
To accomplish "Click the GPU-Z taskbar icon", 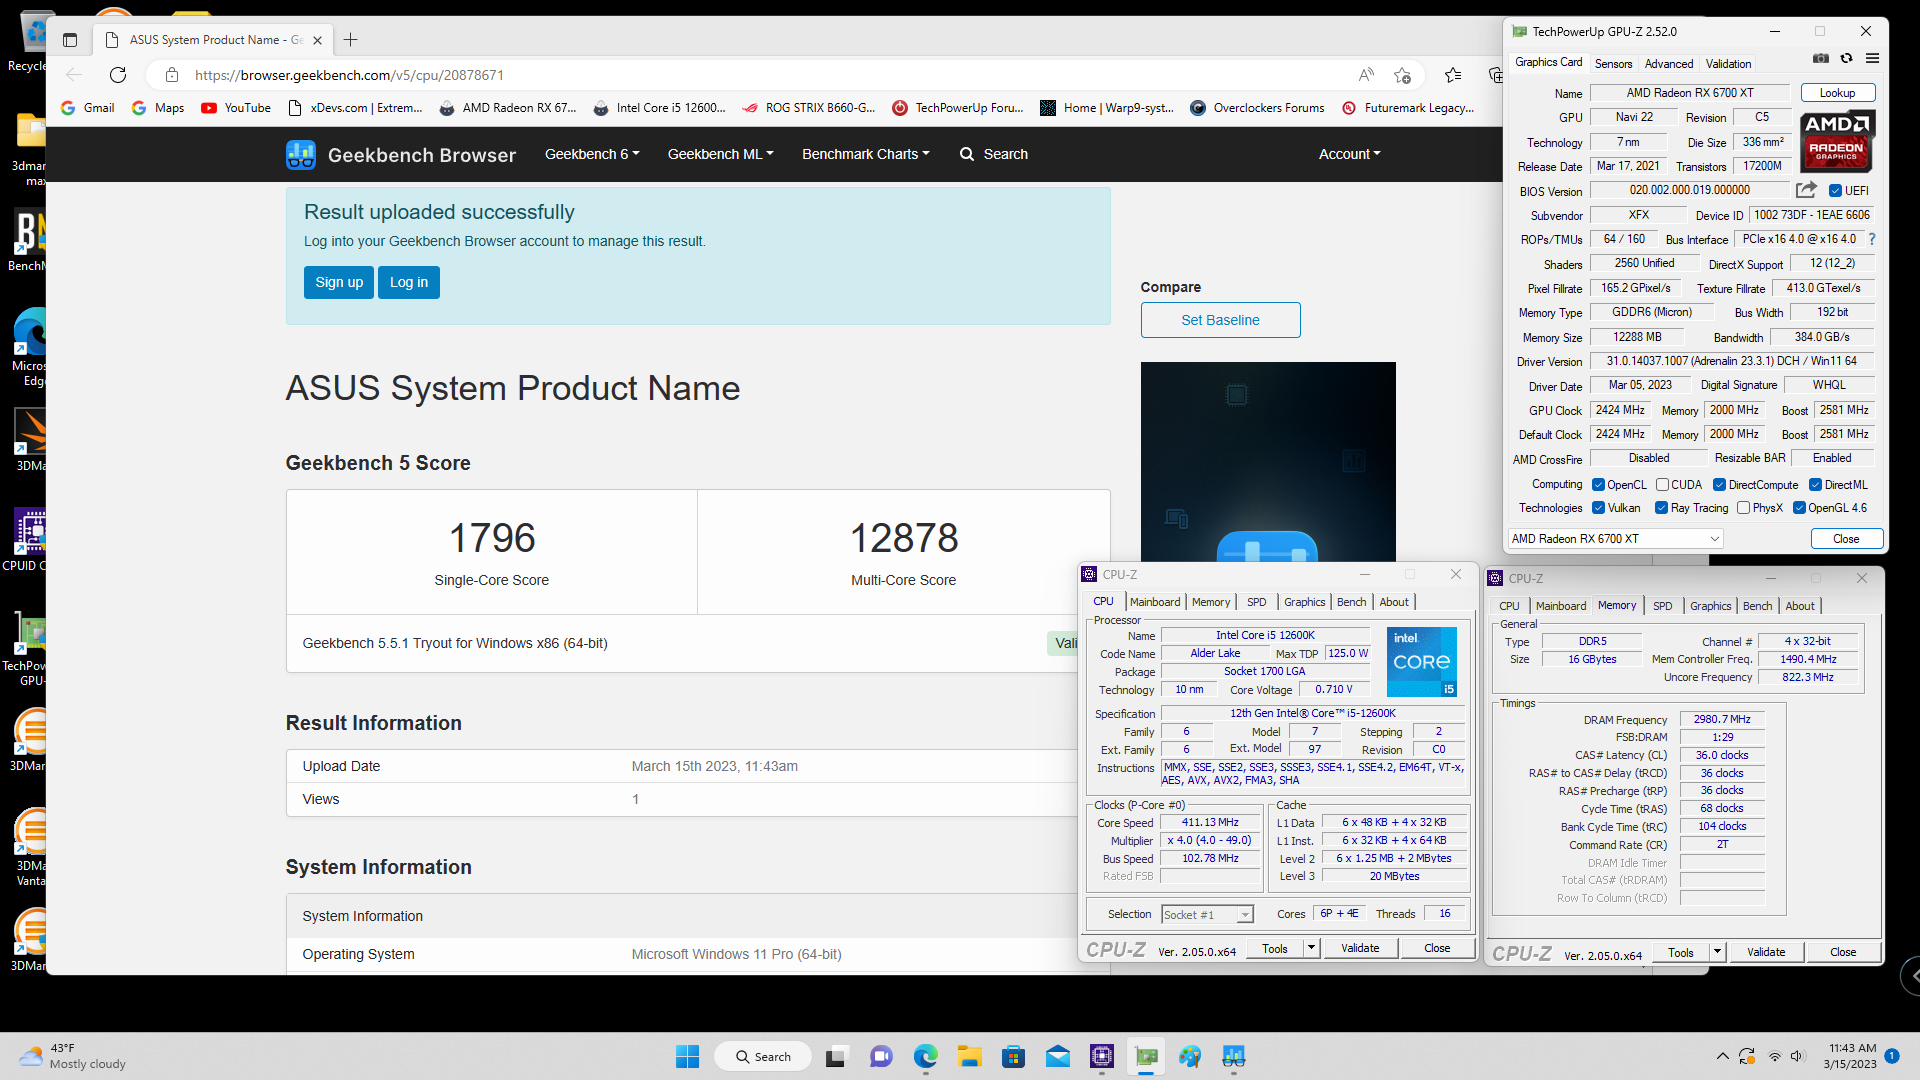I will 1146,1057.
